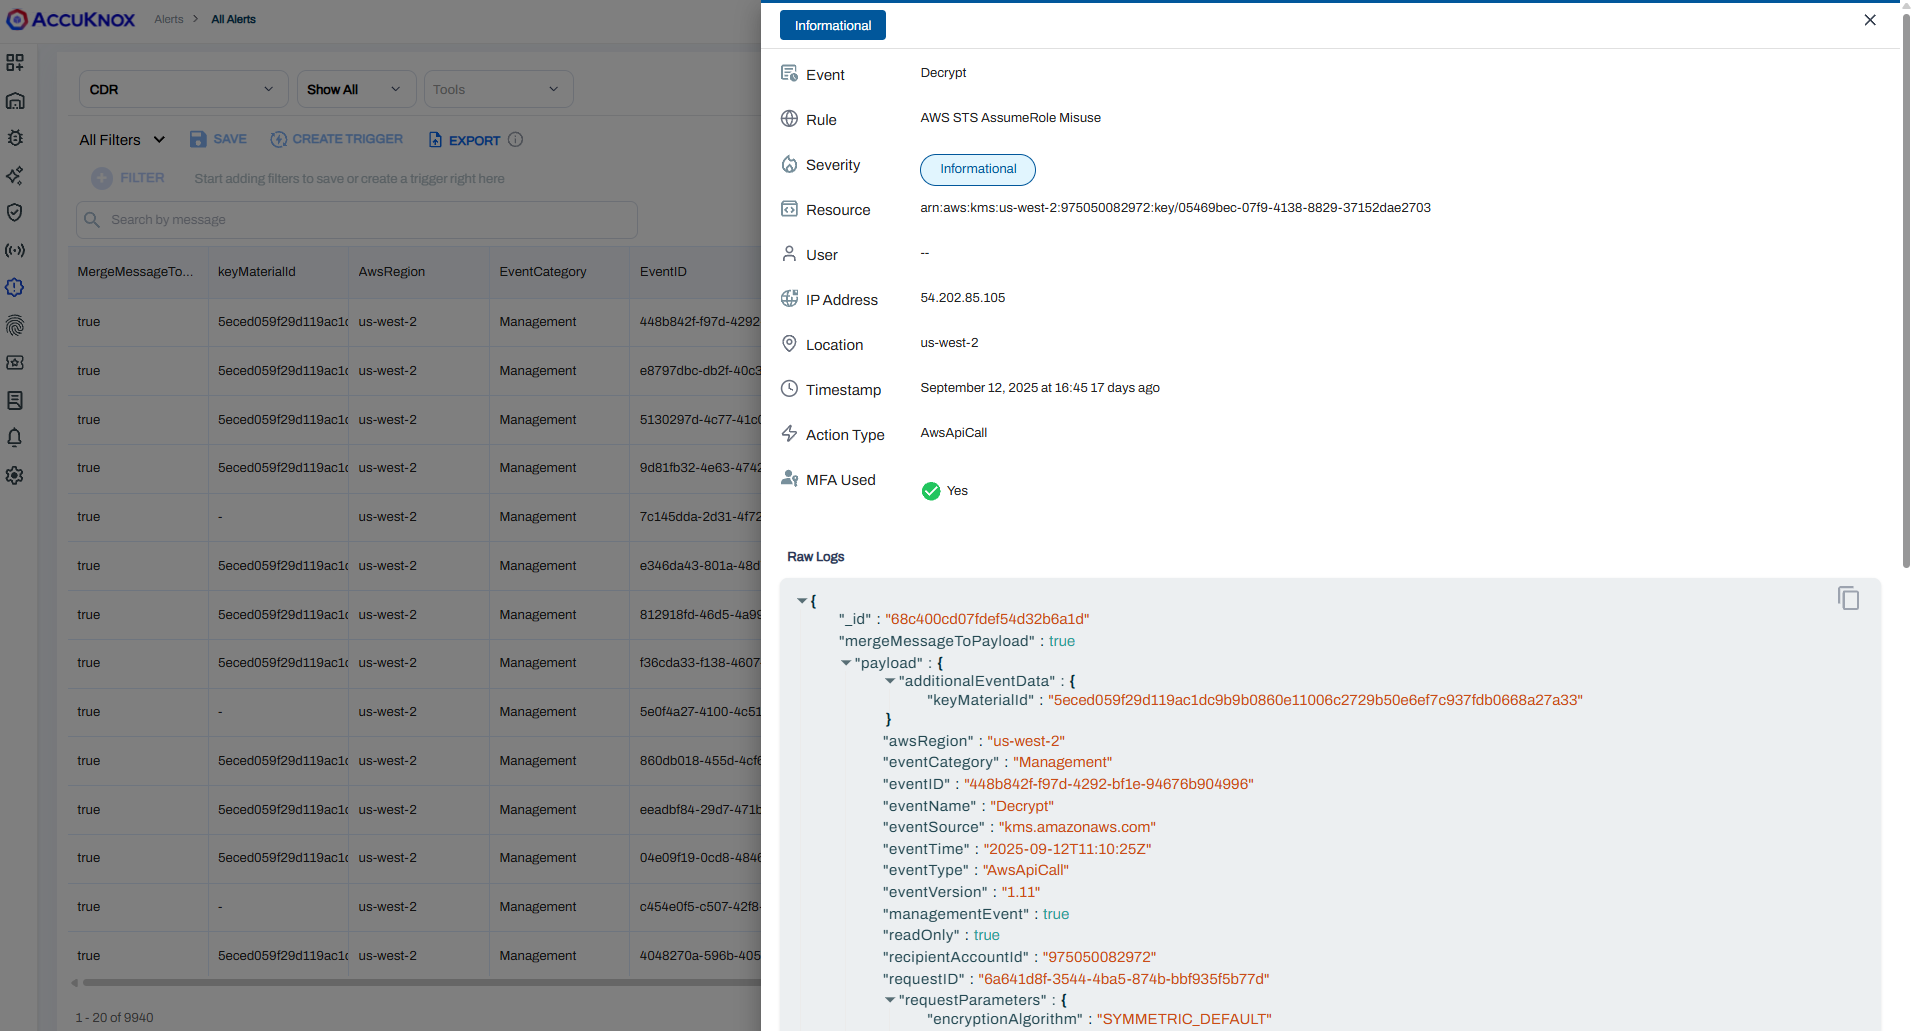
Task: Collapse the requestParameters node
Action: pos(890,1000)
